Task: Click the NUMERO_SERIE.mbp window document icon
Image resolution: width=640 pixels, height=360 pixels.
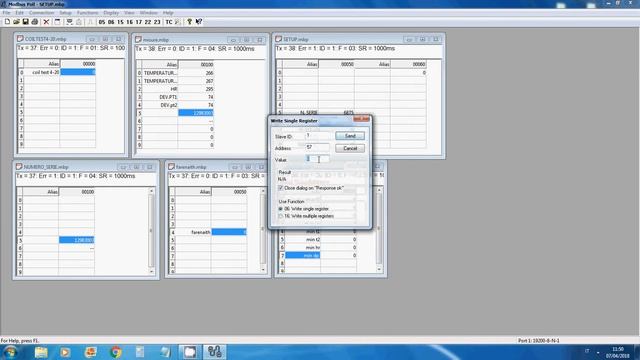Action: coord(19,167)
